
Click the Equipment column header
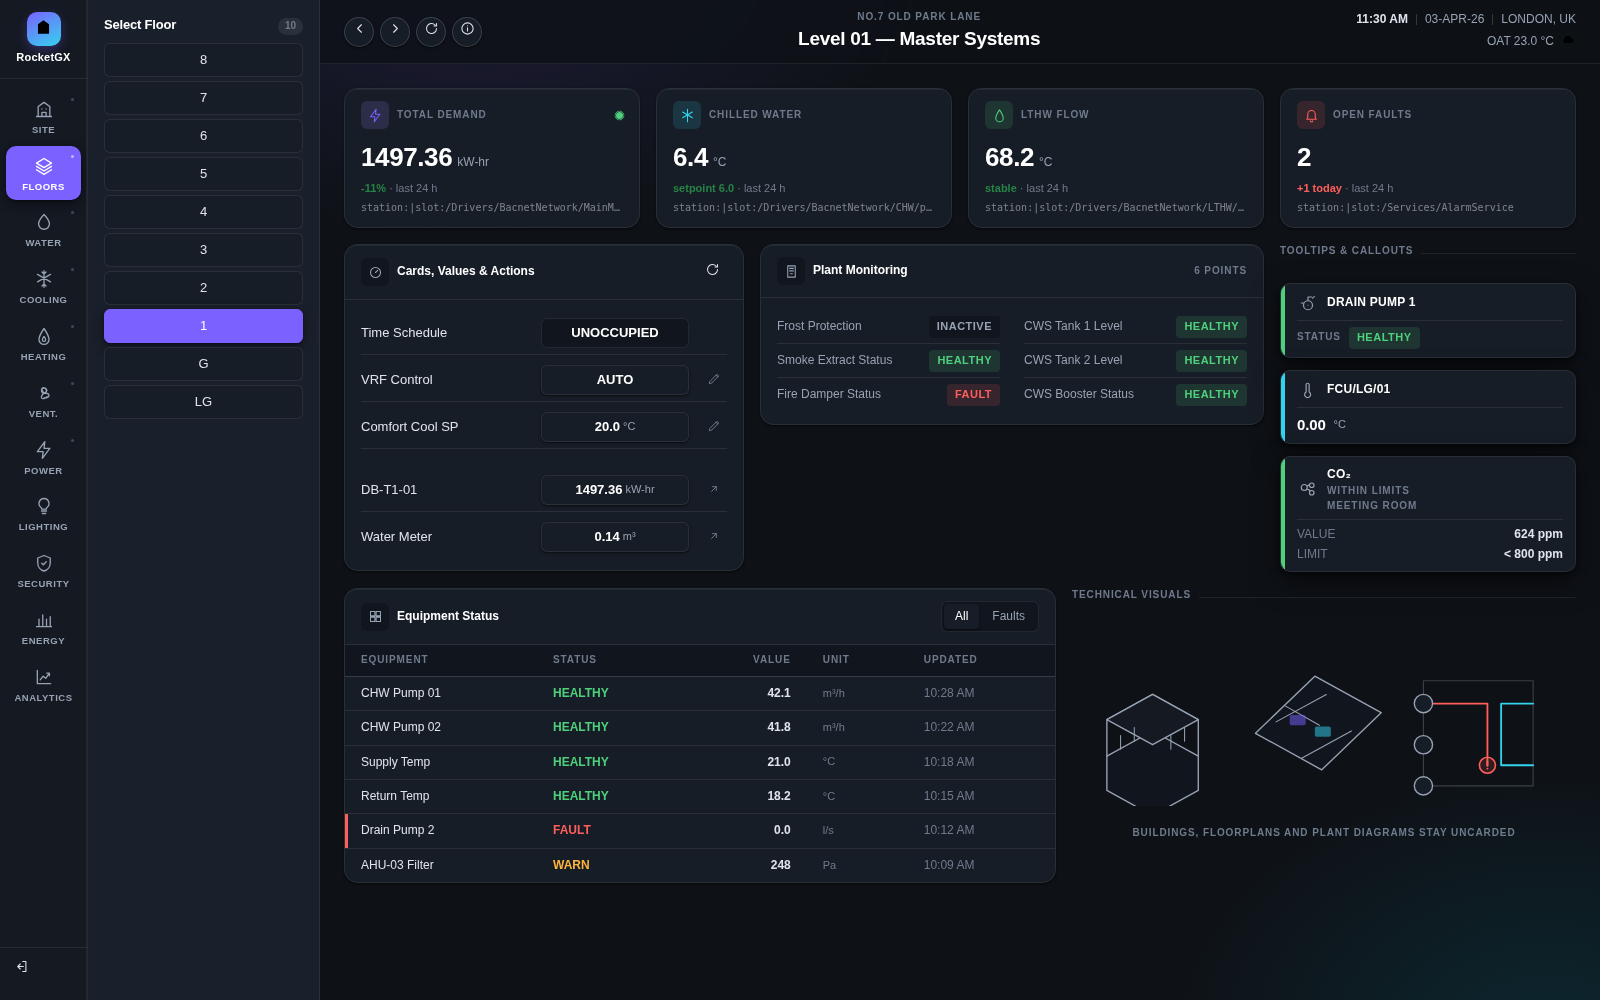click(x=394, y=660)
